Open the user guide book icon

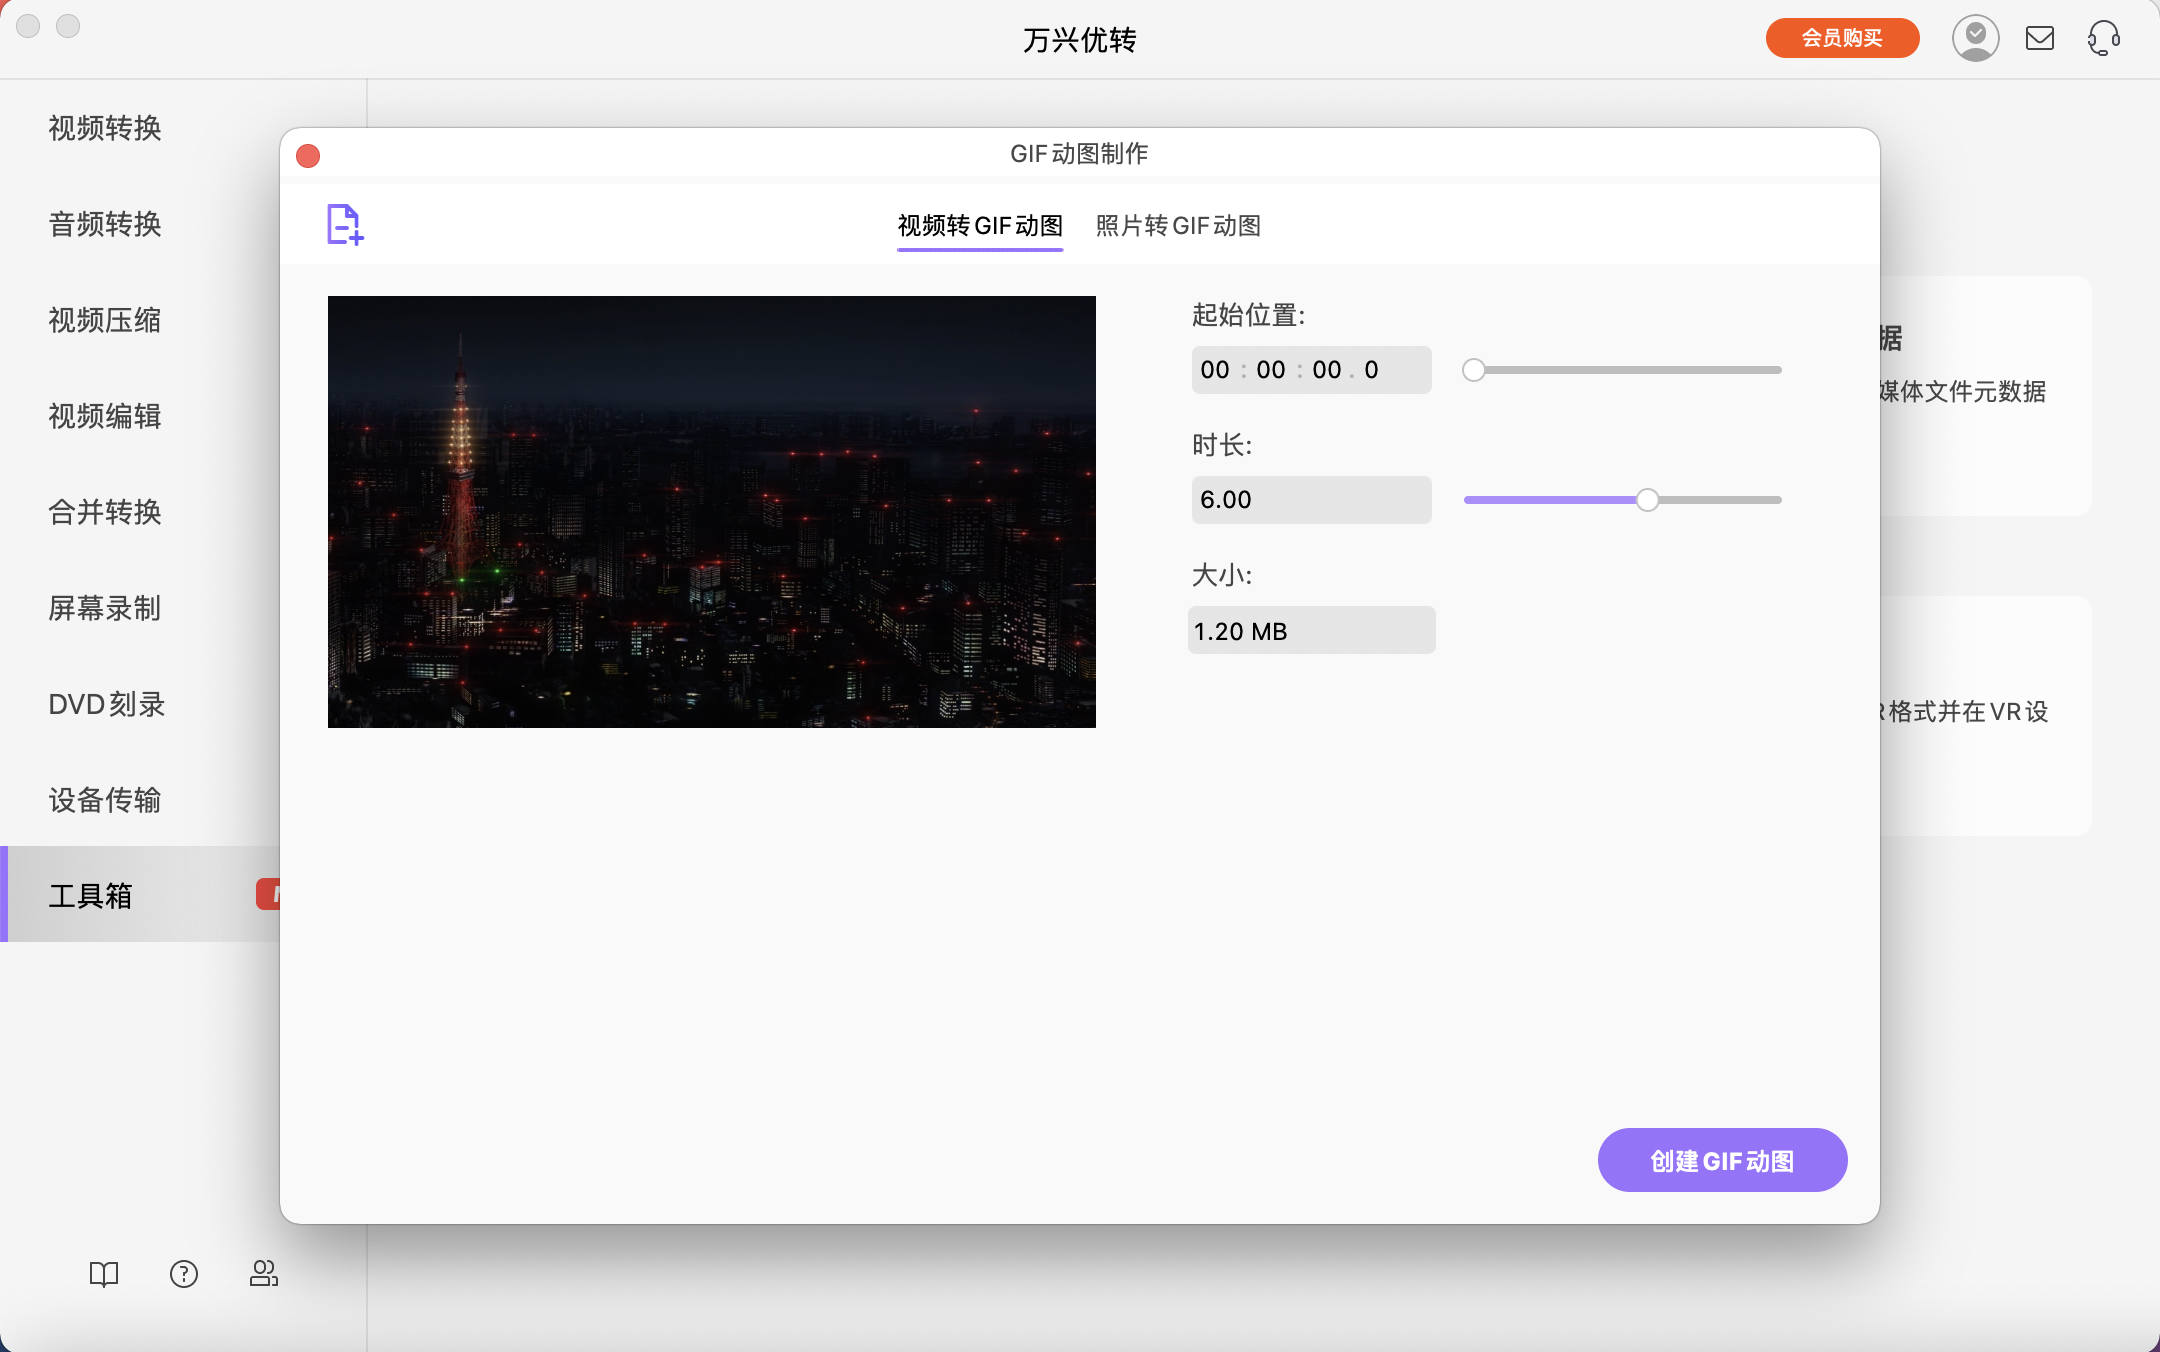(x=104, y=1274)
